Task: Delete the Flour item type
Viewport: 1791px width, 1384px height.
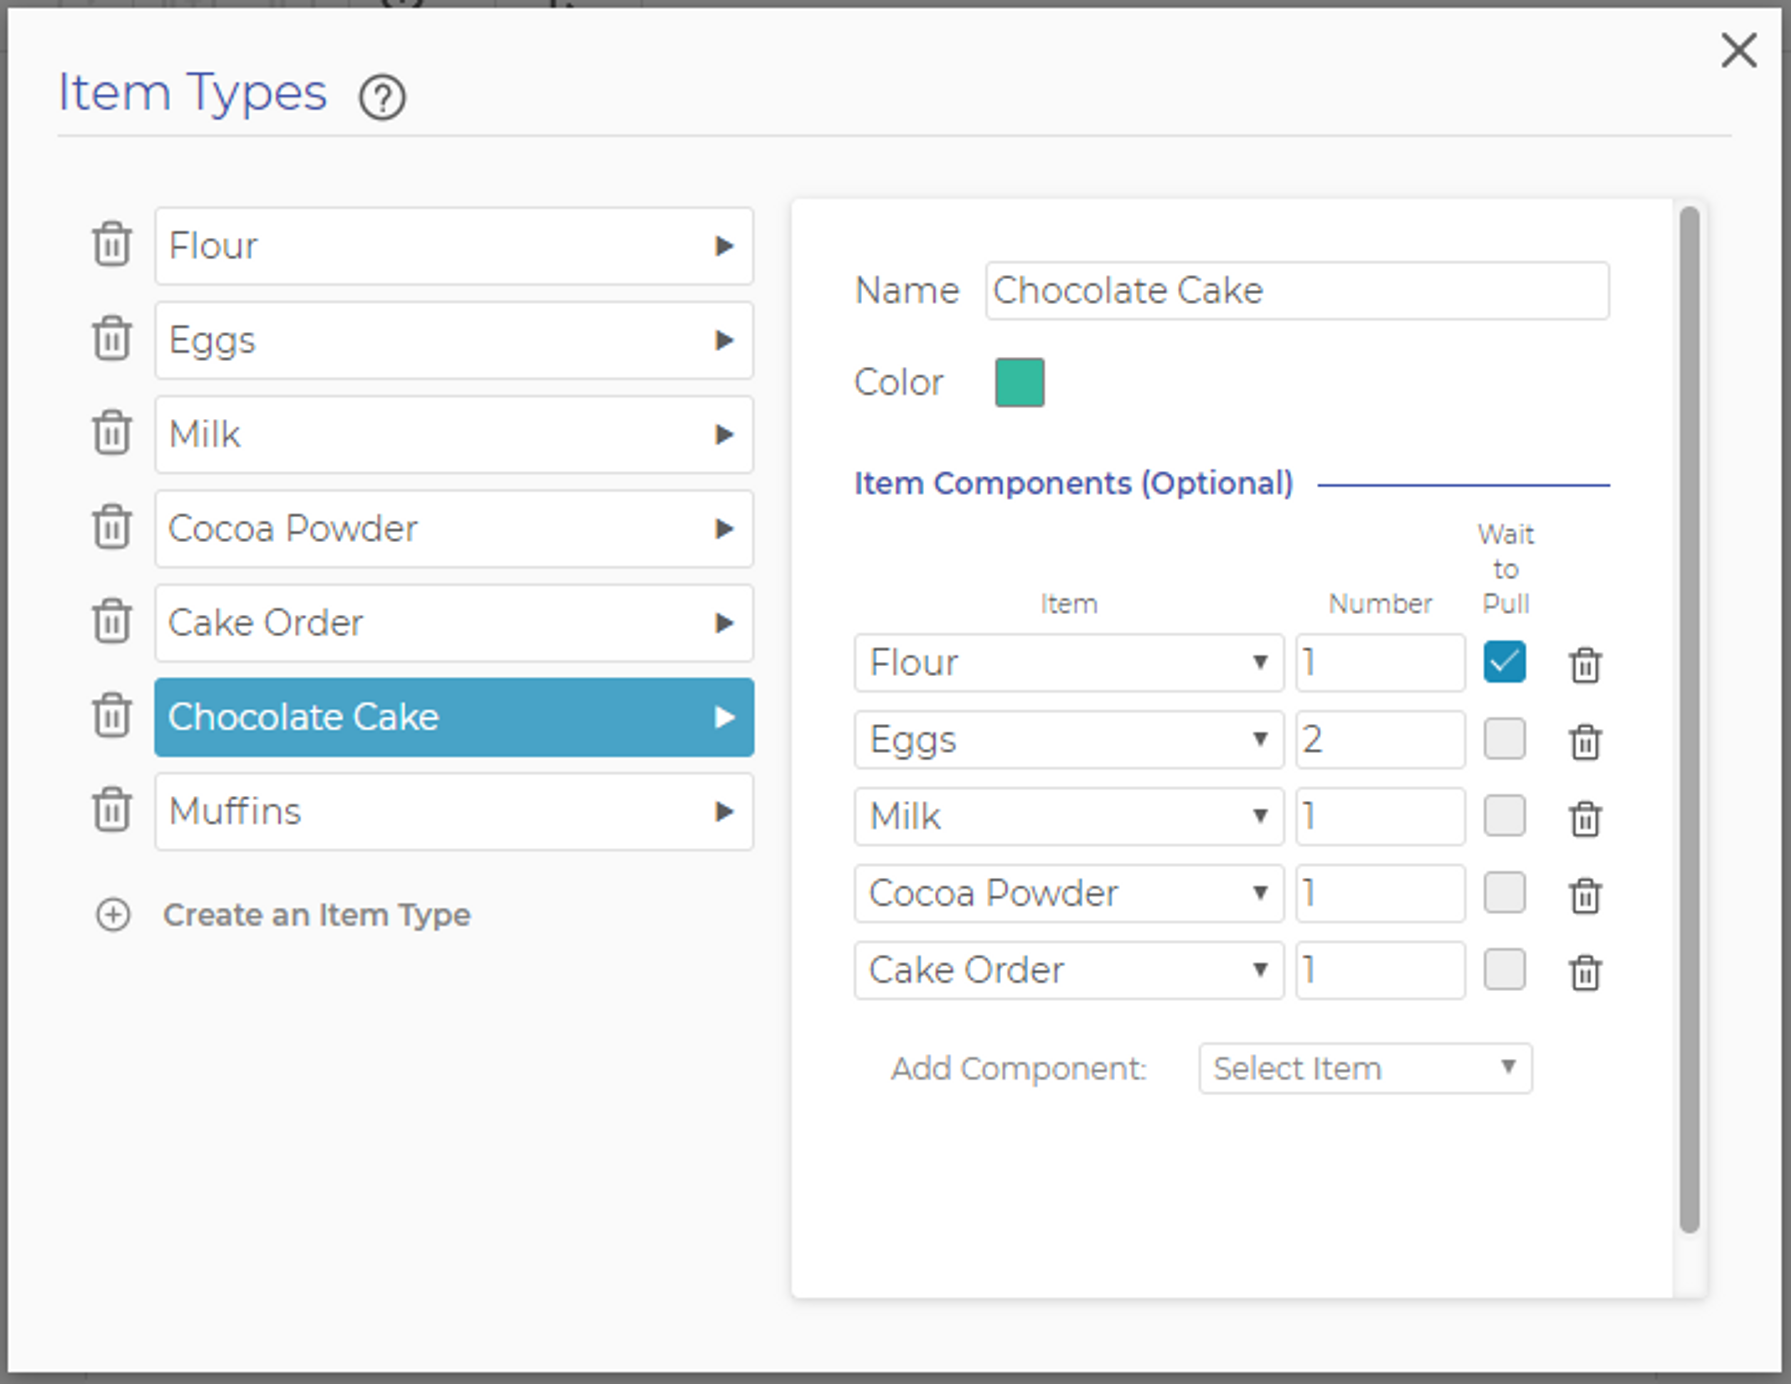Action: (x=112, y=245)
